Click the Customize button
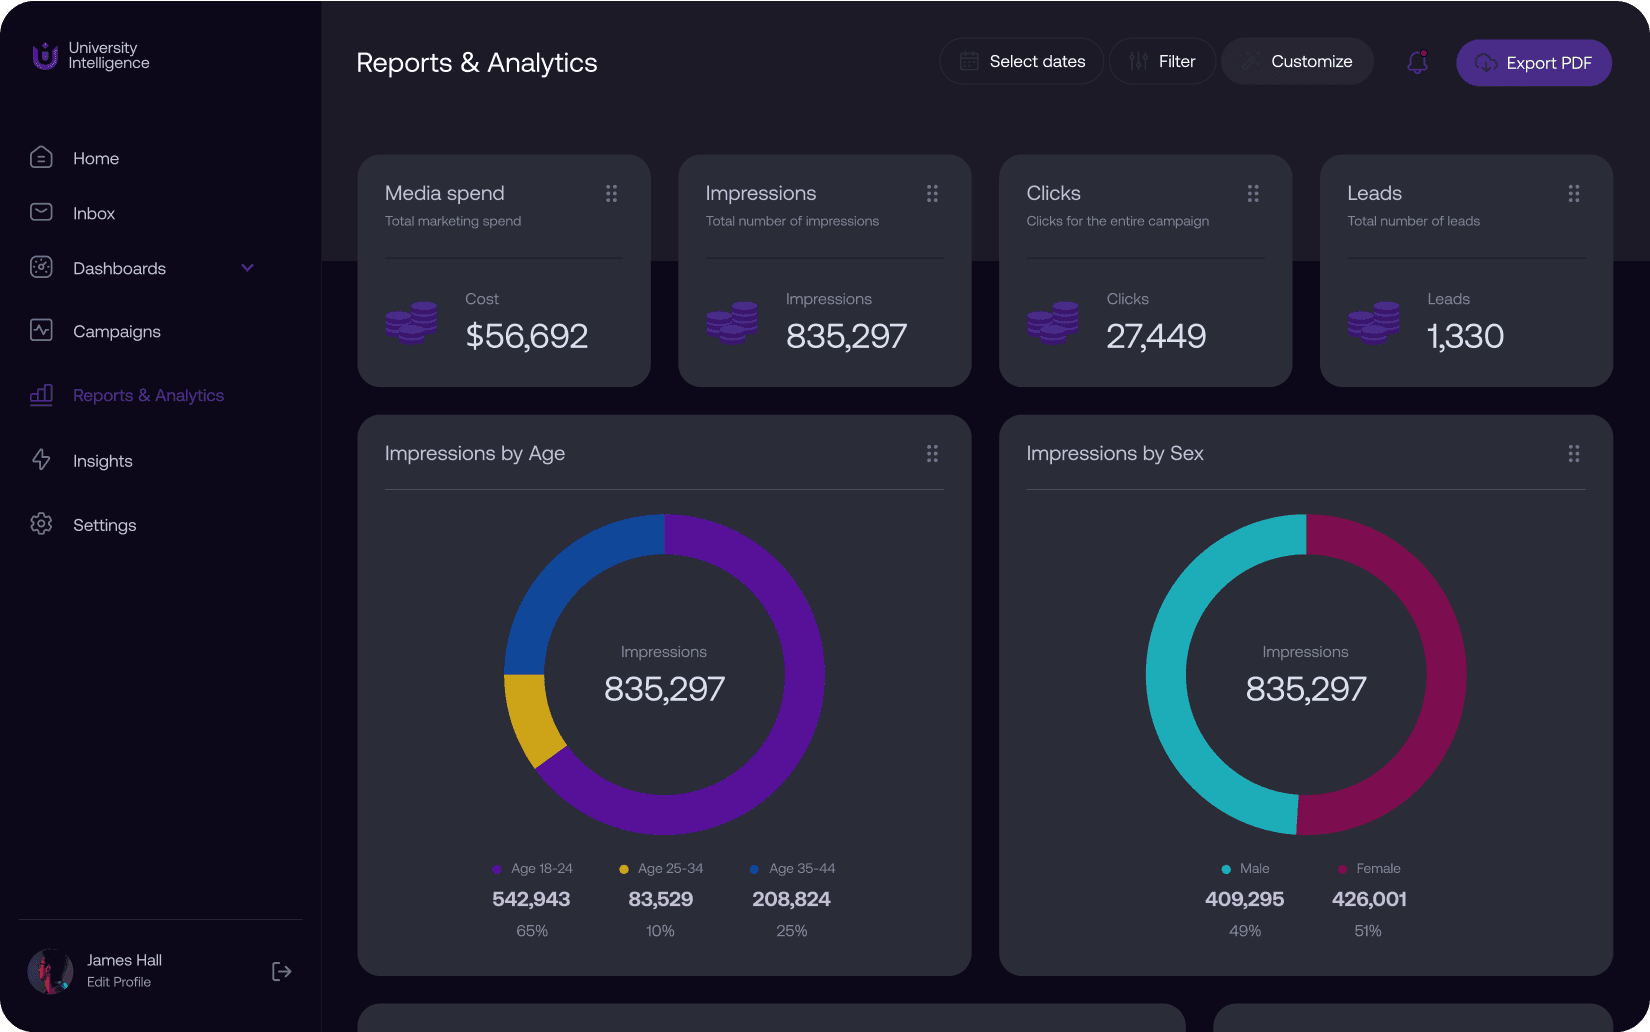This screenshot has width=1650, height=1032. (x=1297, y=61)
